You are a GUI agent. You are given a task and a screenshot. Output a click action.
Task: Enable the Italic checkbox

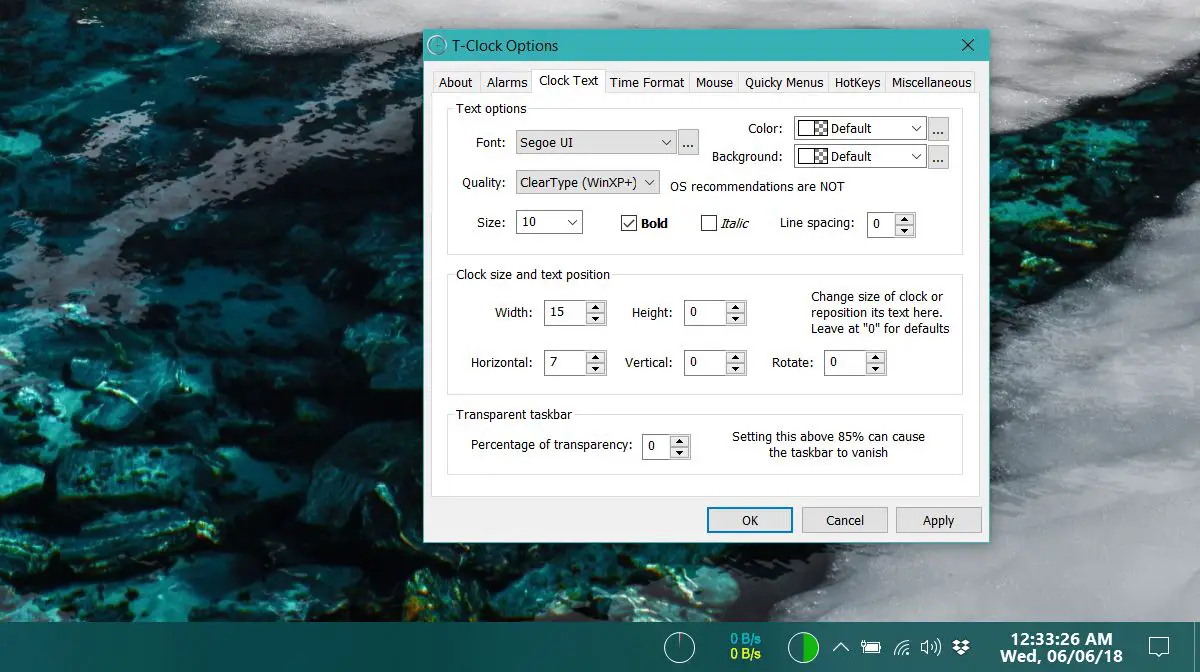pos(709,223)
